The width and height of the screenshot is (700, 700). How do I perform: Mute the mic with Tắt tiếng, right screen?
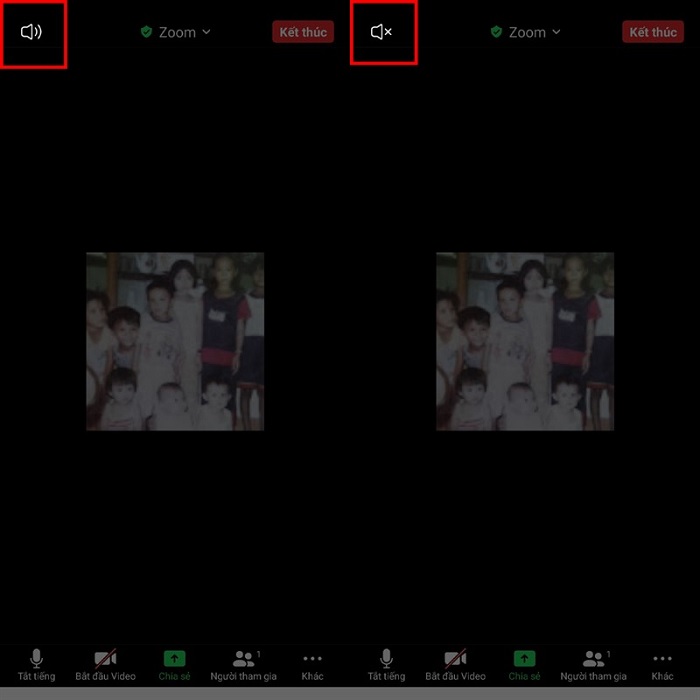tap(386, 664)
